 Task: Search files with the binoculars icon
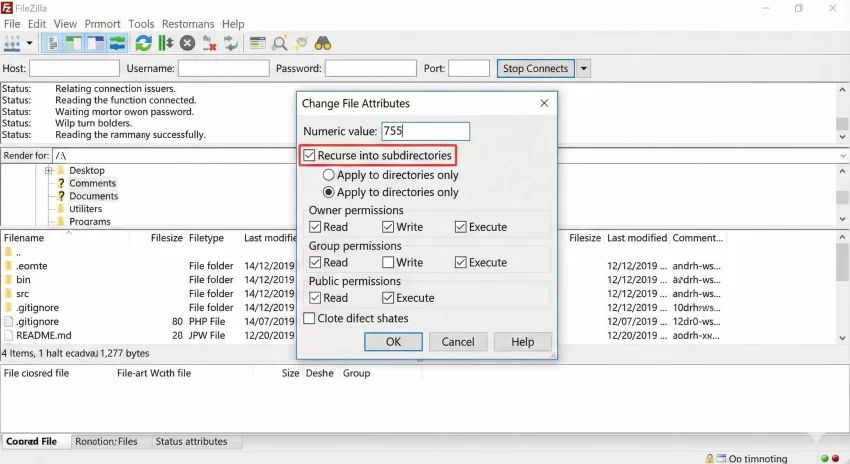(x=323, y=43)
